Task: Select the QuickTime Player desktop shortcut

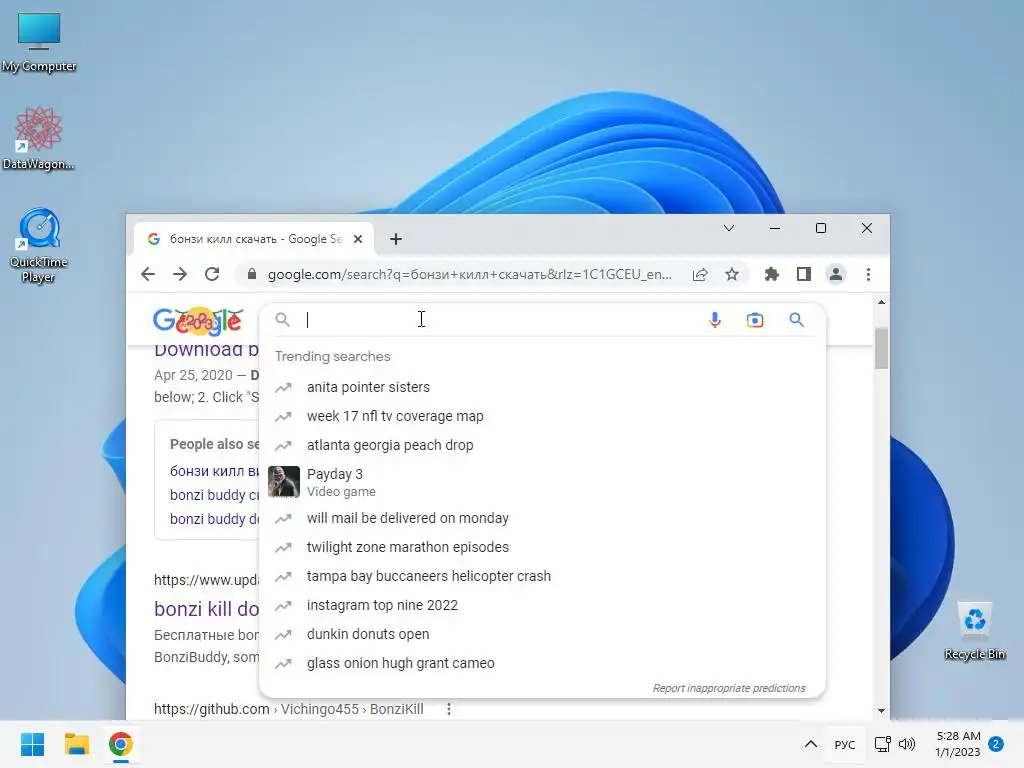Action: click(39, 246)
